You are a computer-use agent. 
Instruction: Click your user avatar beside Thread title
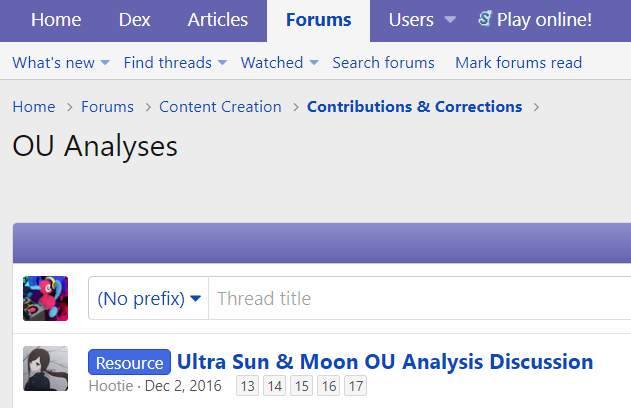[x=45, y=299]
